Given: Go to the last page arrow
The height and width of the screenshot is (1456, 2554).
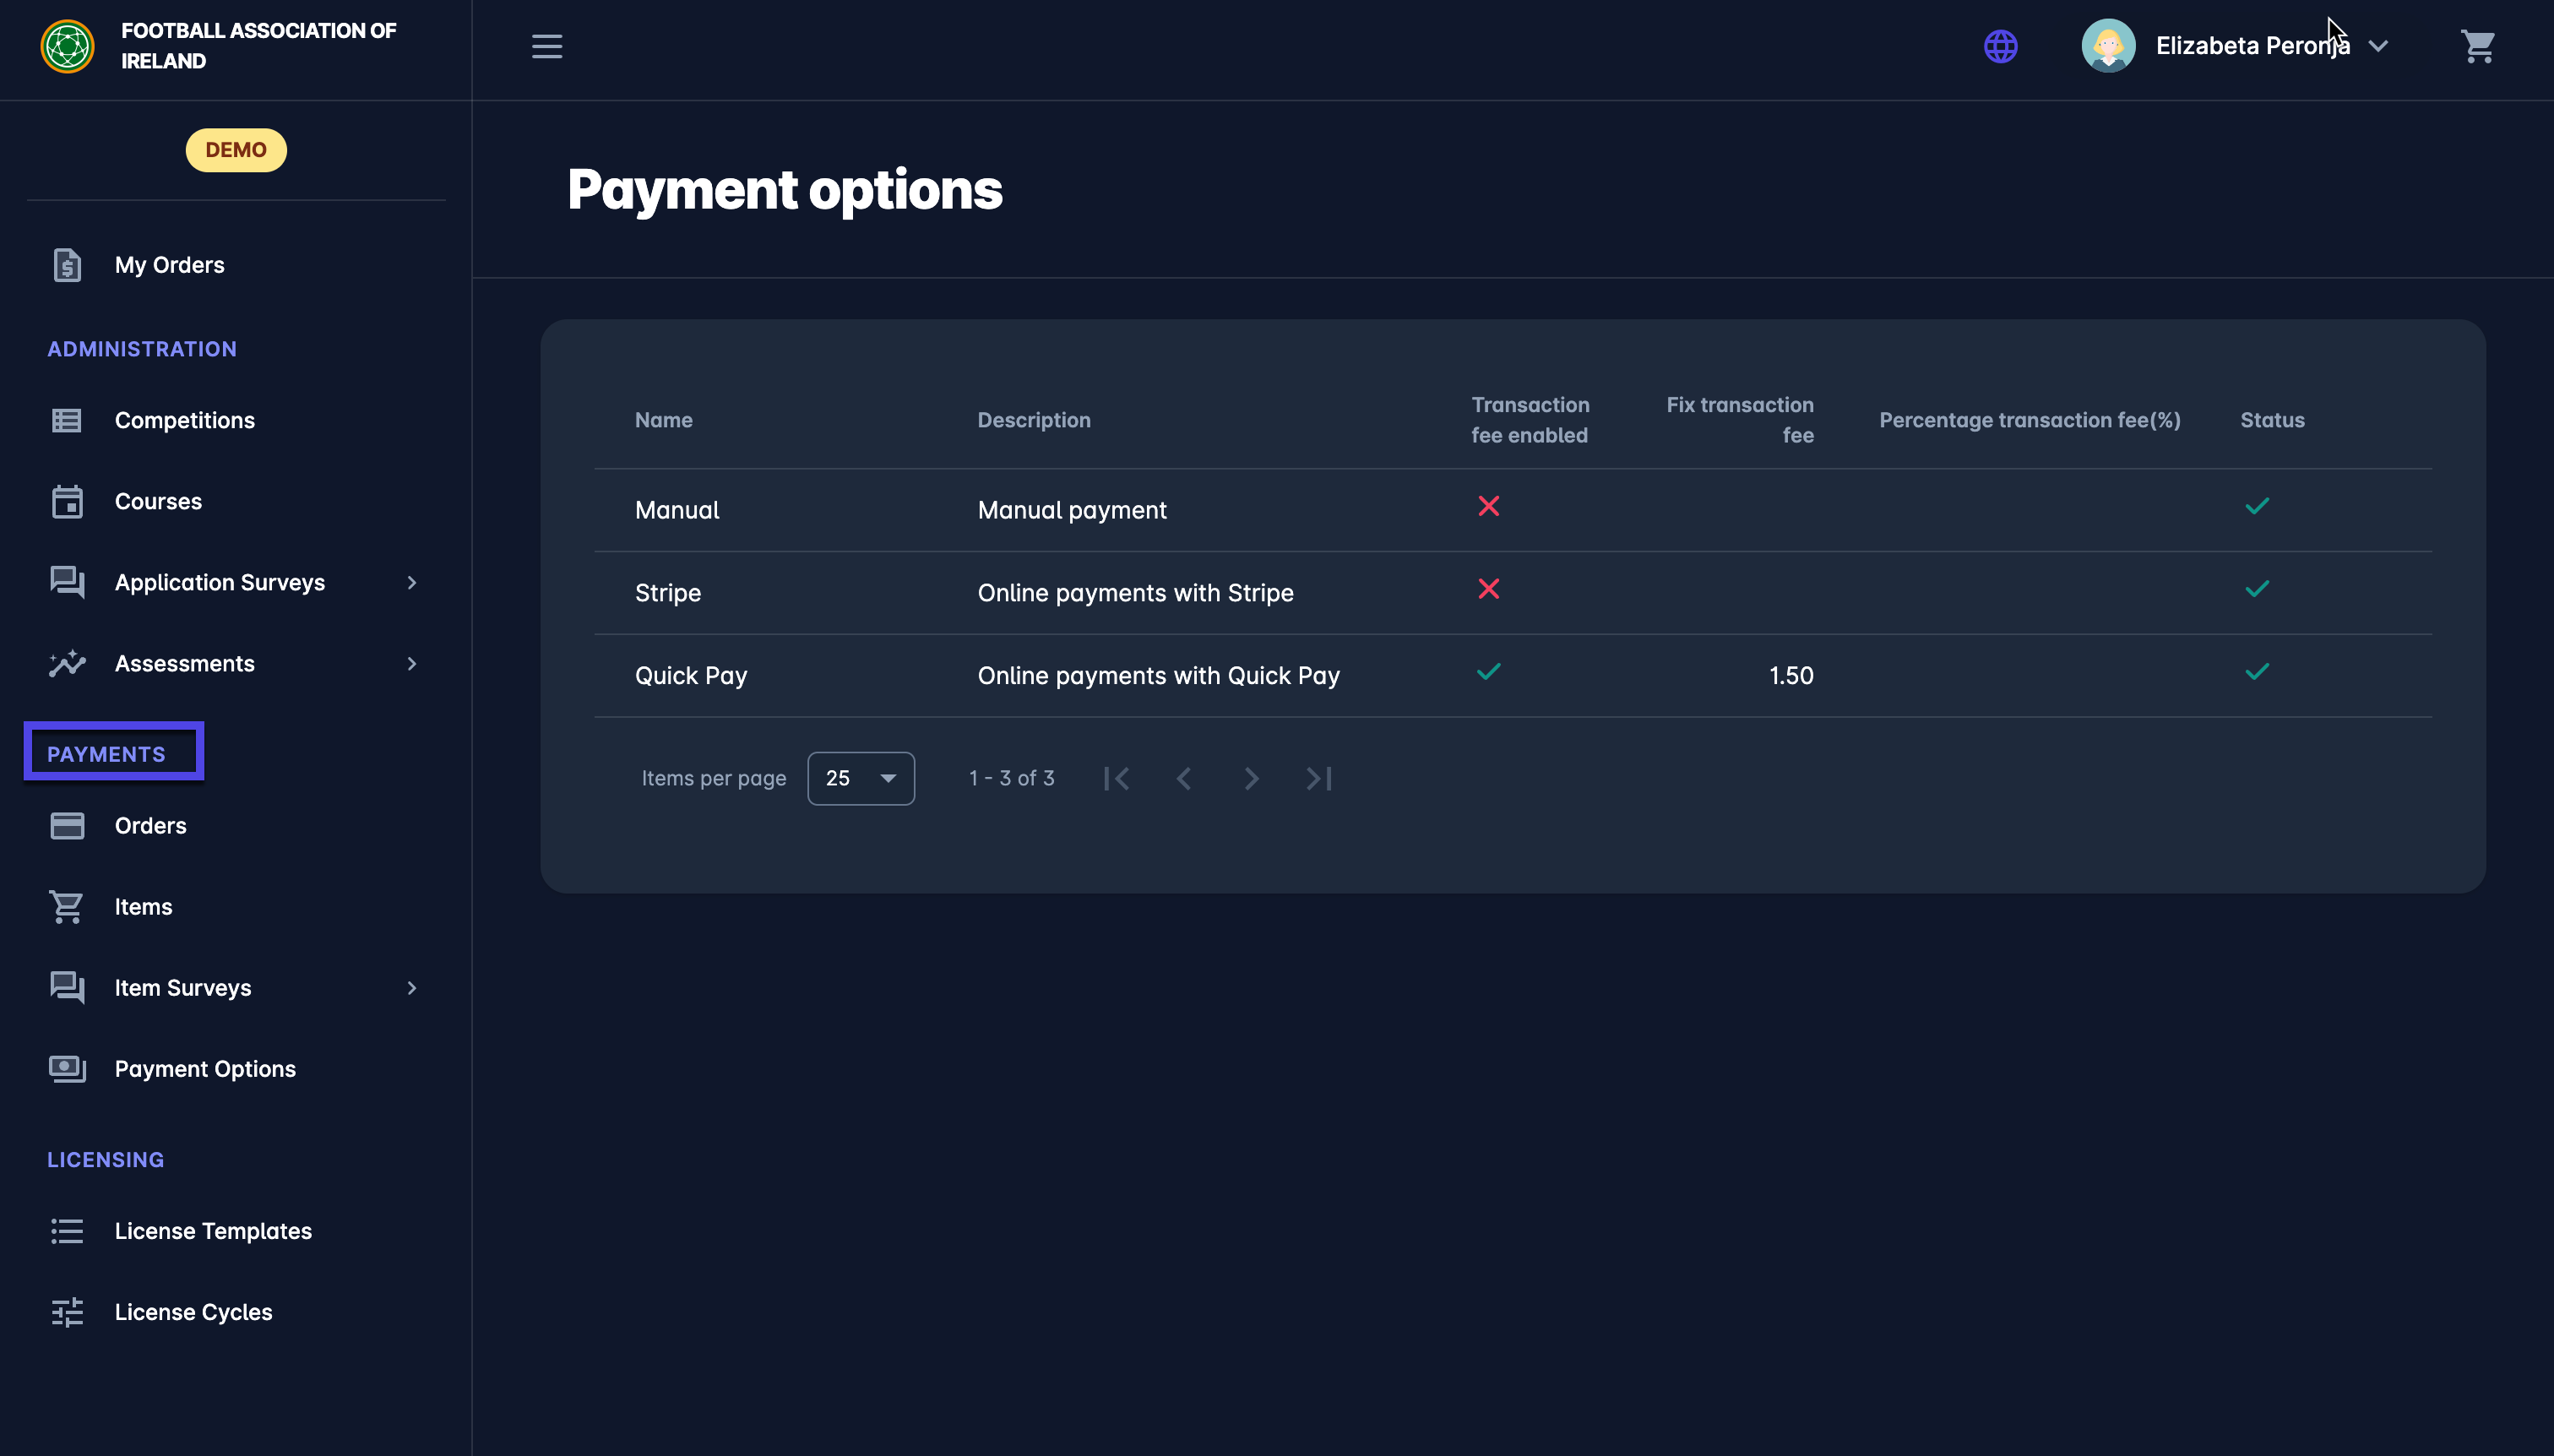Looking at the screenshot, I should 1319,778.
